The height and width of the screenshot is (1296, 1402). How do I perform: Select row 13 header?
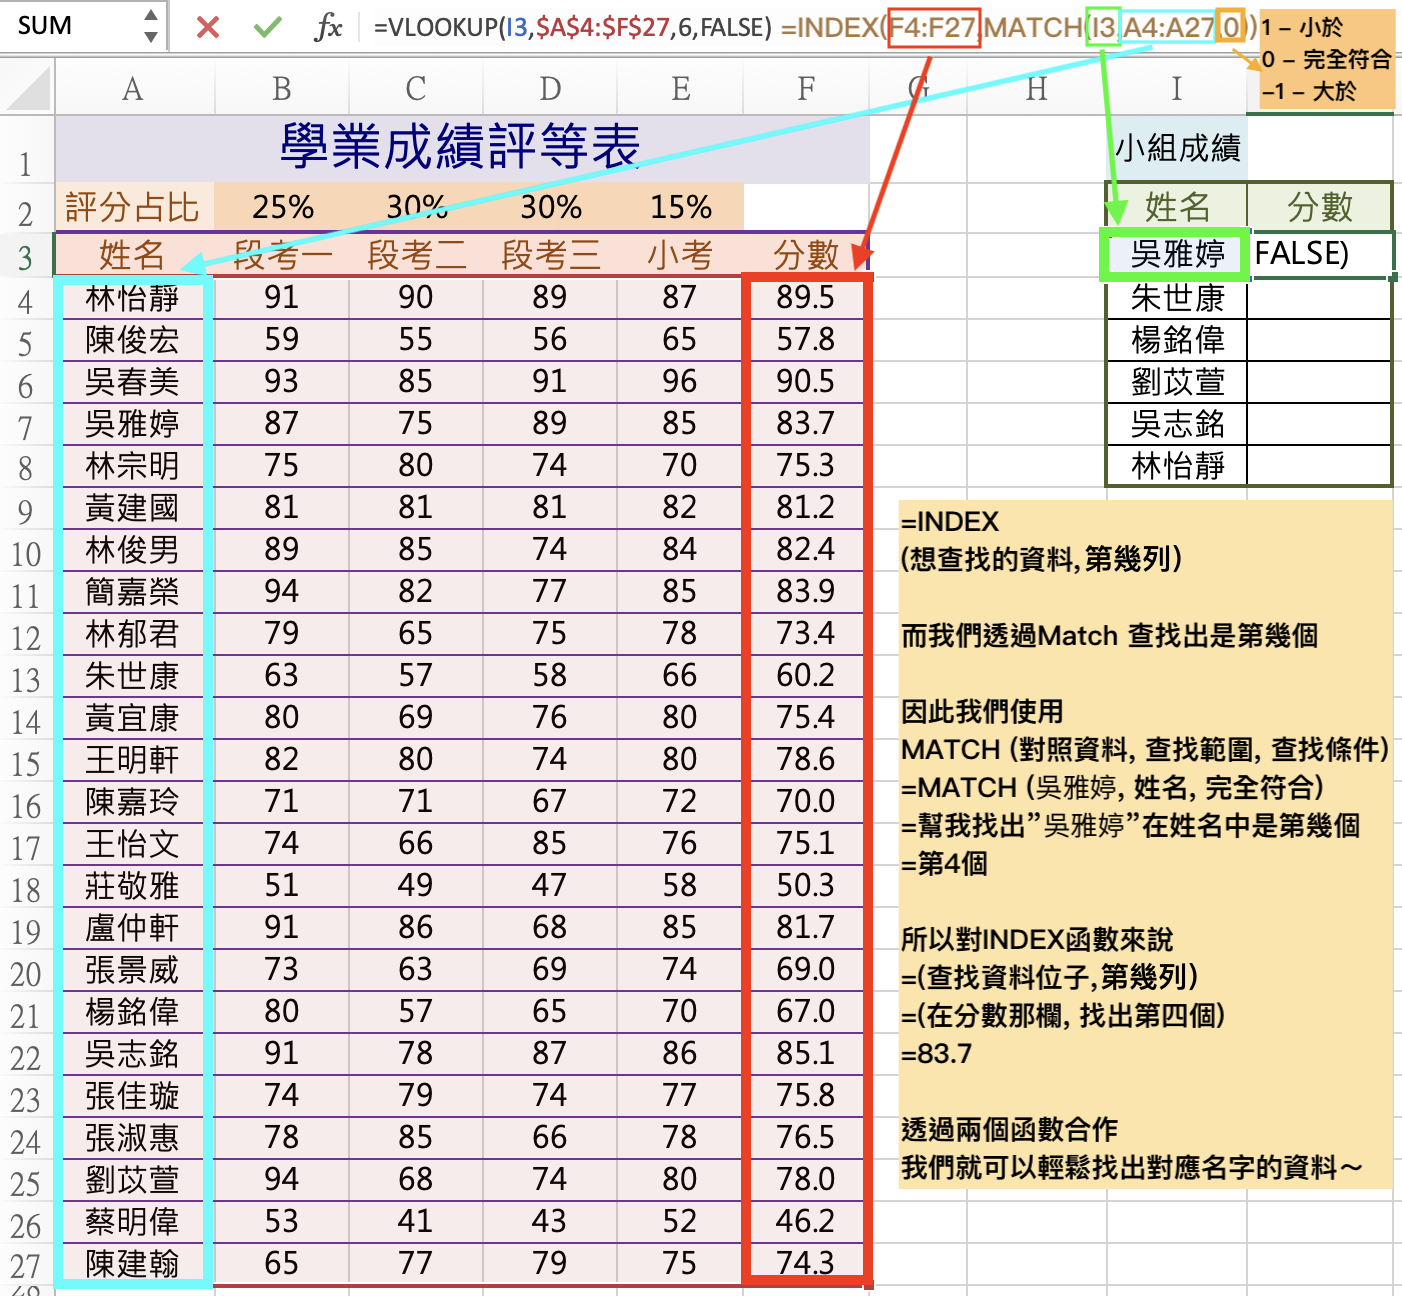tap(26, 679)
